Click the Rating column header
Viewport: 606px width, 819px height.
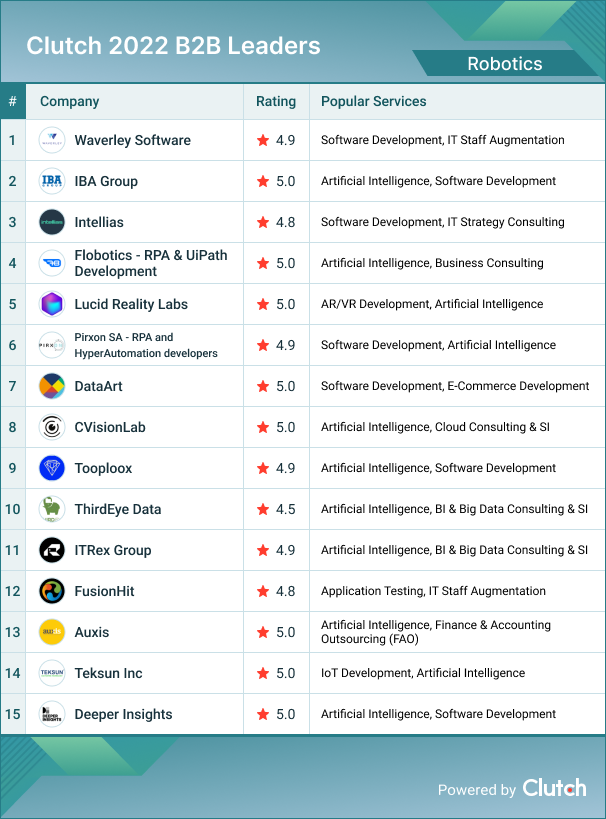point(276,101)
